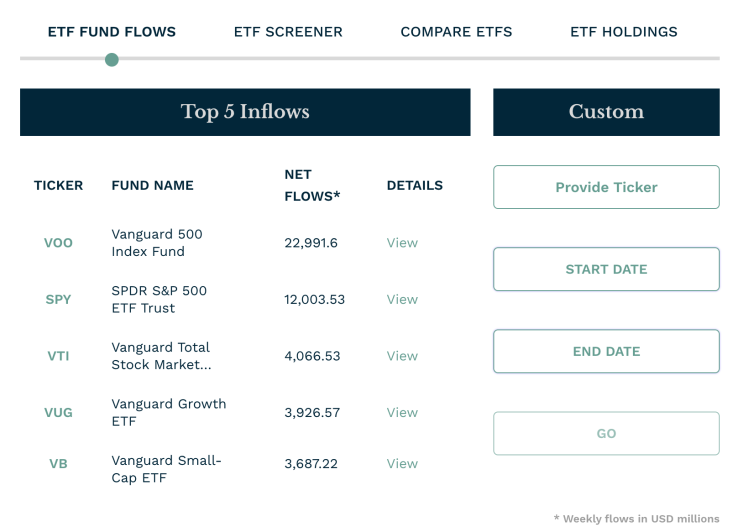
Task: Open the ETF Screener tab
Action: (288, 32)
